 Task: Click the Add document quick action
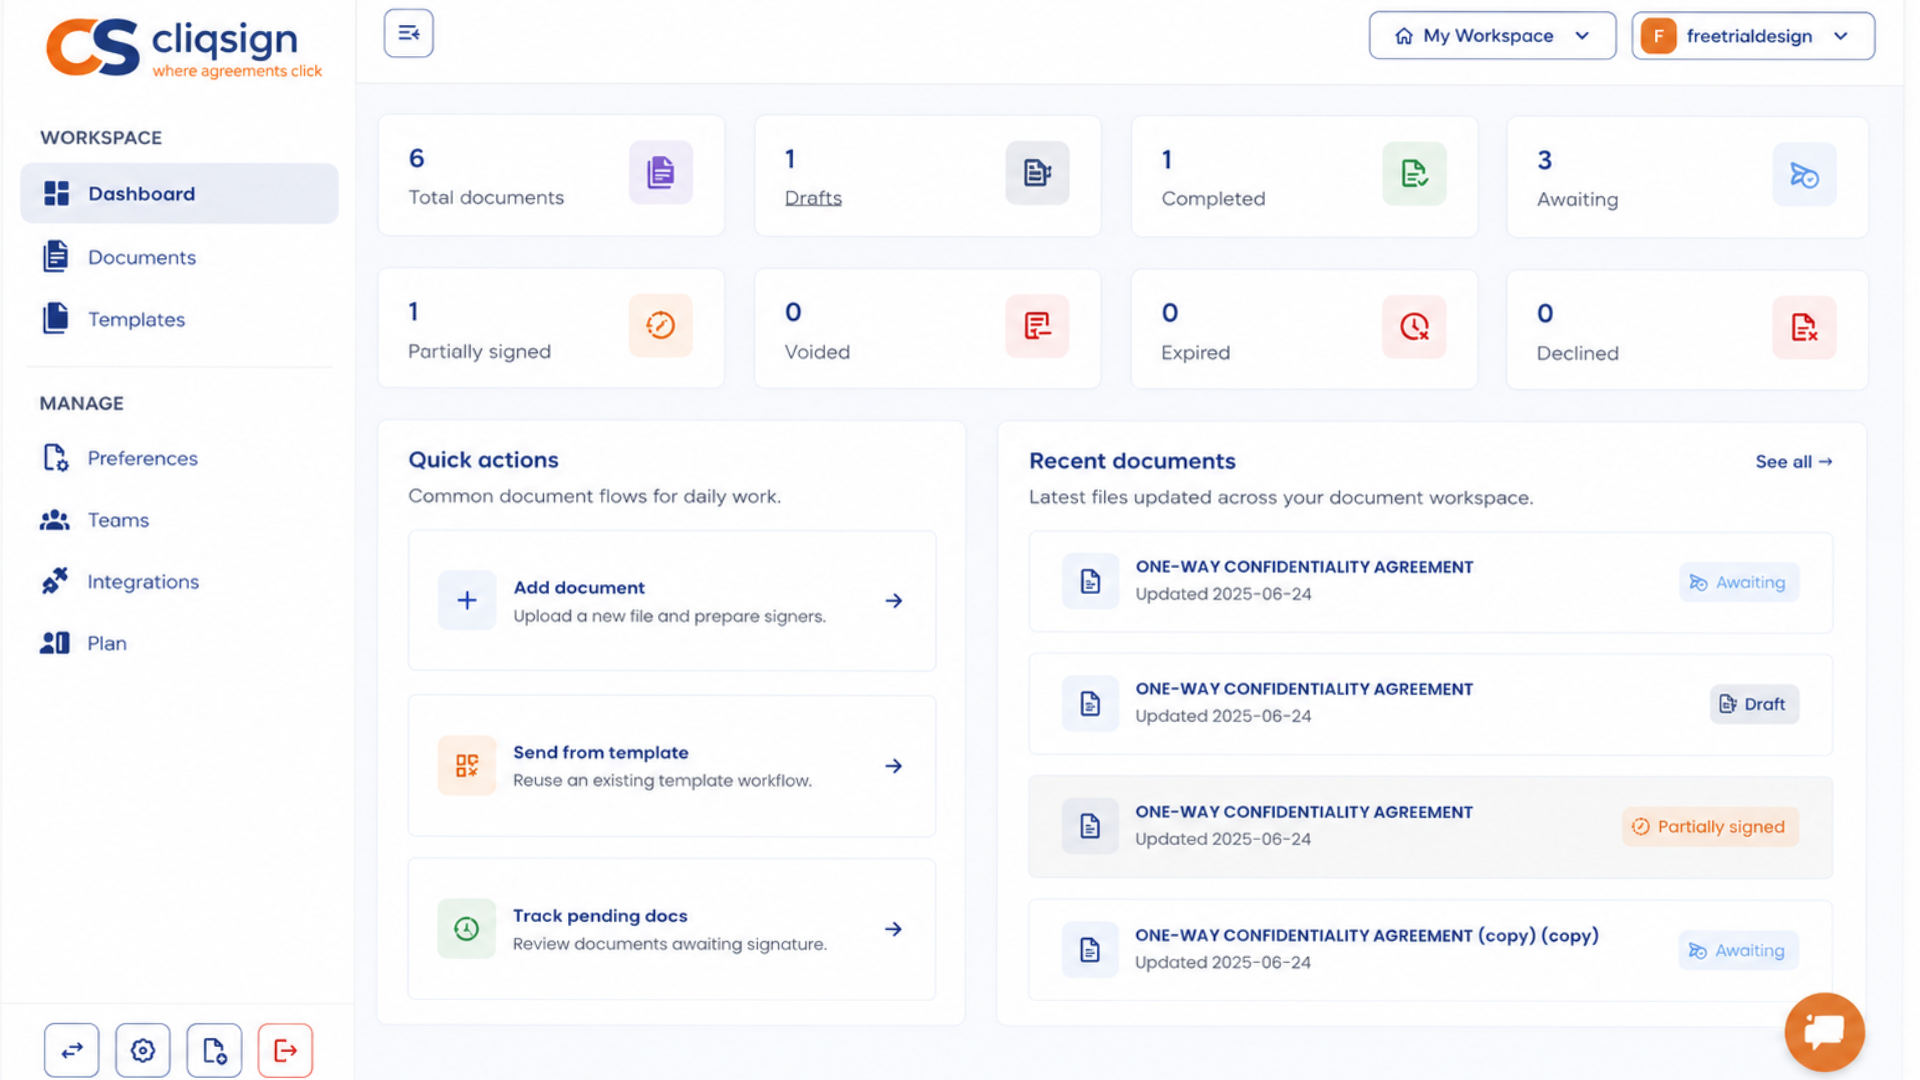point(672,601)
